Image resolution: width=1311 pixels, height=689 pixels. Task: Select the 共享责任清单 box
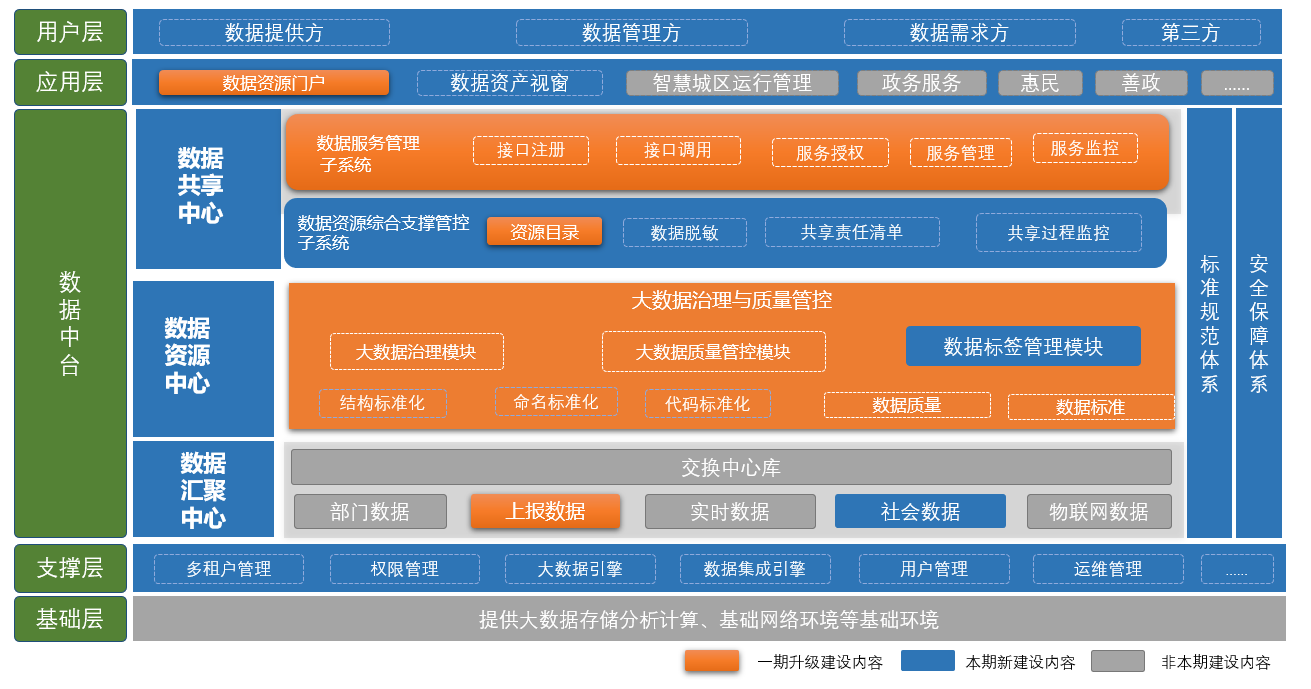[x=851, y=232]
